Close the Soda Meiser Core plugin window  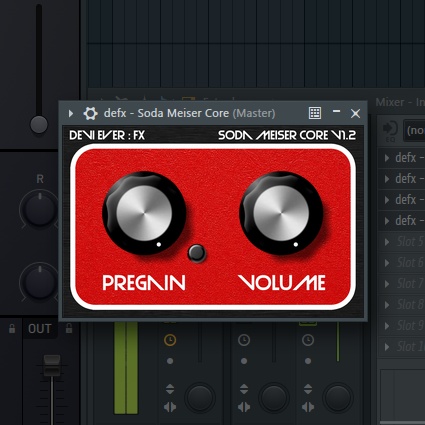tap(355, 113)
